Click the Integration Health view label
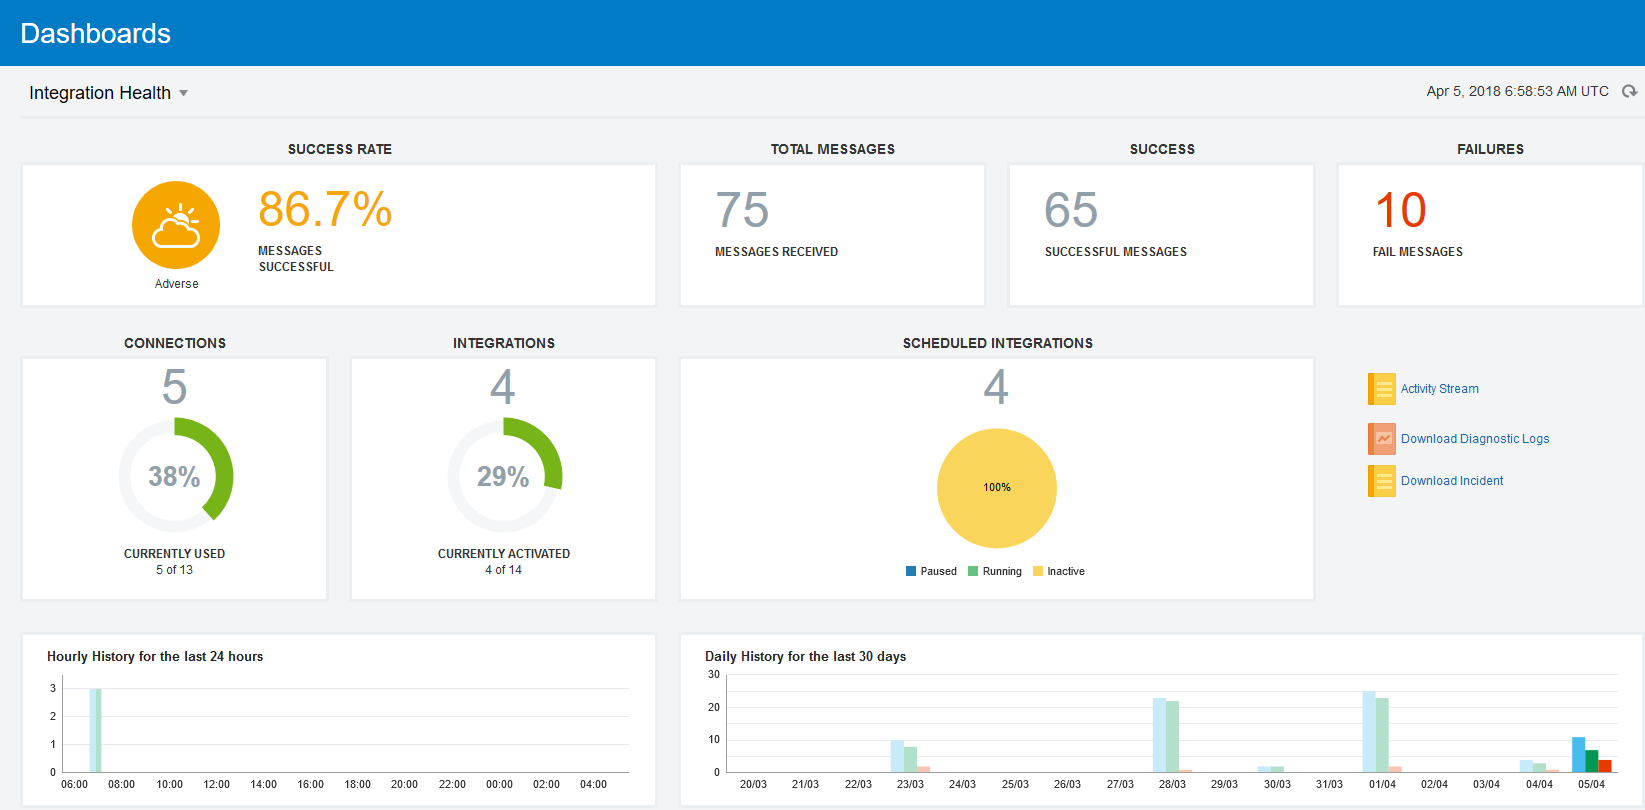Viewport: 1645px width, 810px height. pos(100,93)
